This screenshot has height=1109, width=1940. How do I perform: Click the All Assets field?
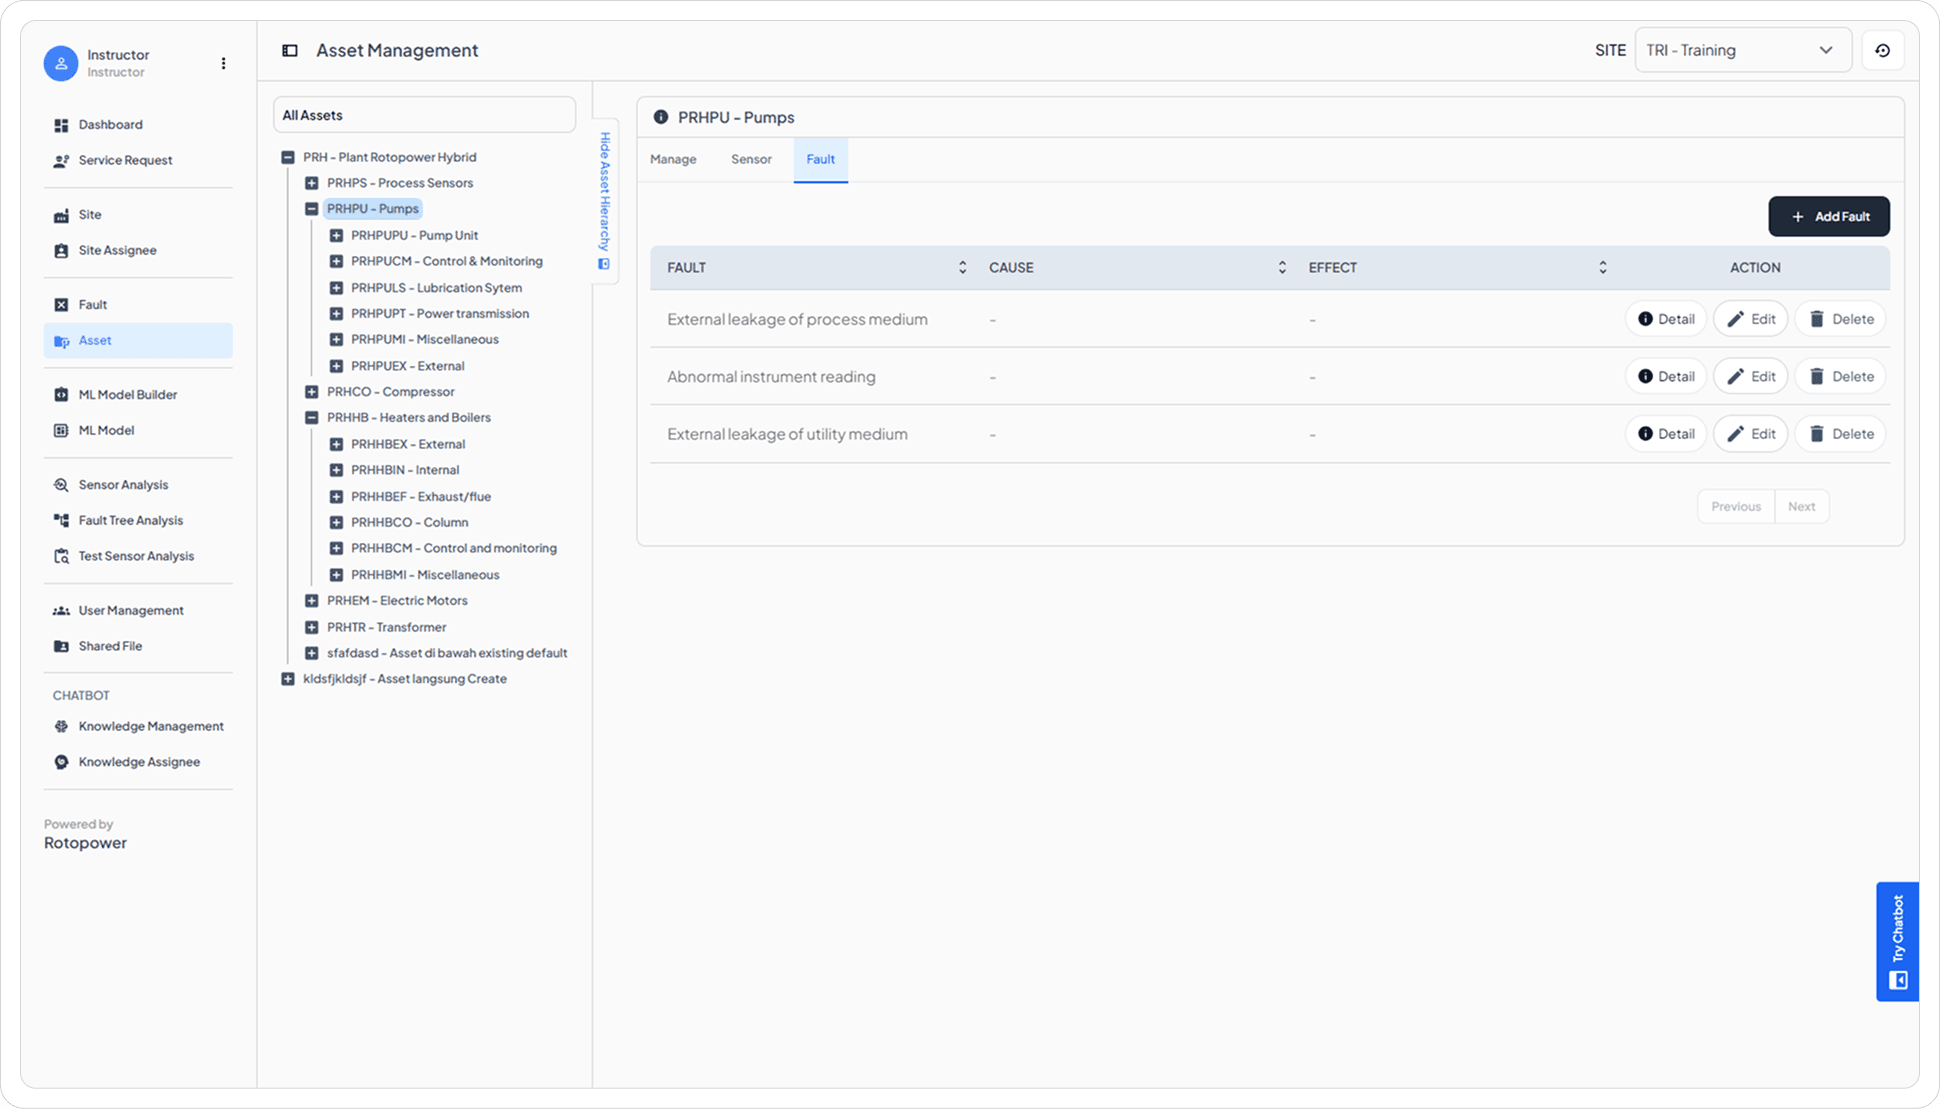coord(424,115)
